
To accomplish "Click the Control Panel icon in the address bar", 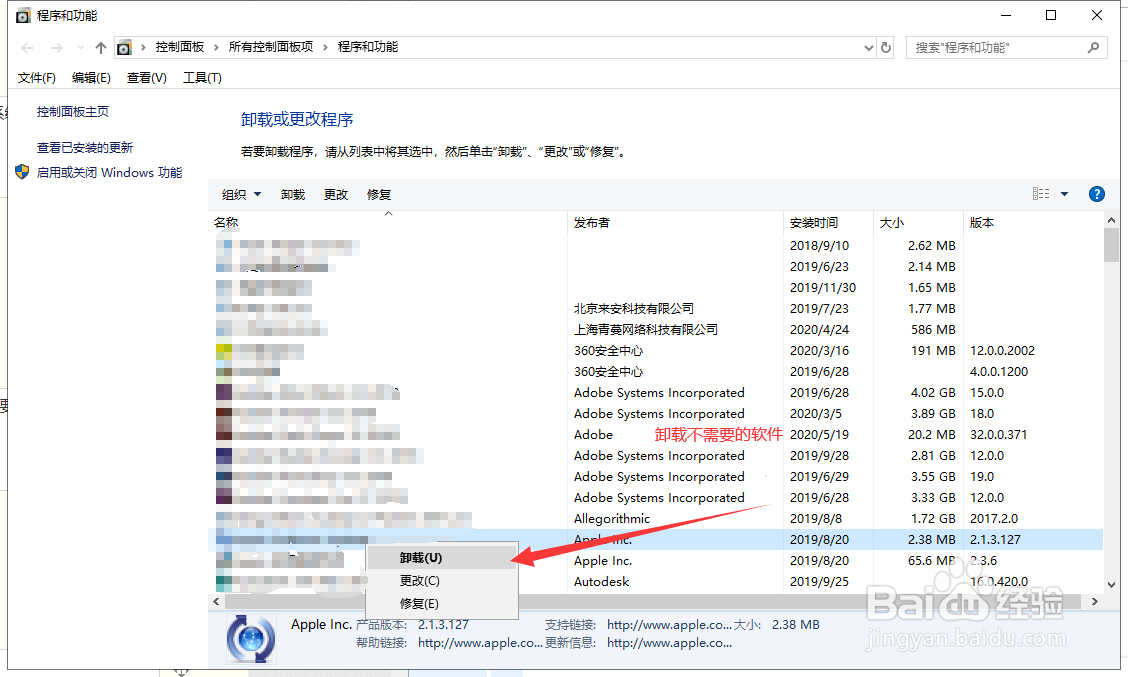I will click(124, 46).
